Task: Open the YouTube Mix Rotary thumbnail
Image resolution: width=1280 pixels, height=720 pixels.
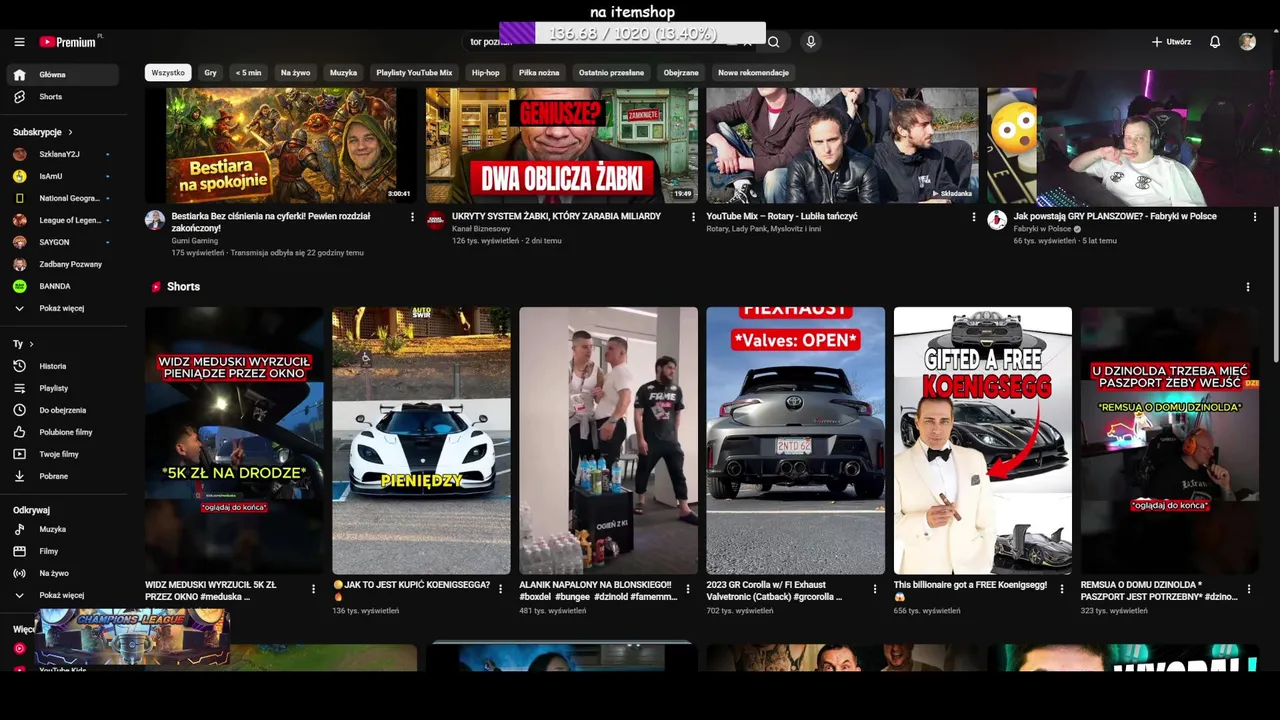Action: 842,146
